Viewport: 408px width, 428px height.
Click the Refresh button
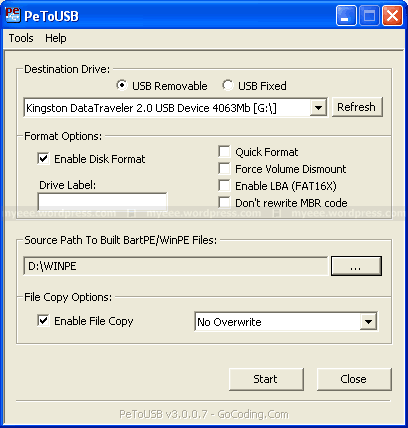point(357,107)
